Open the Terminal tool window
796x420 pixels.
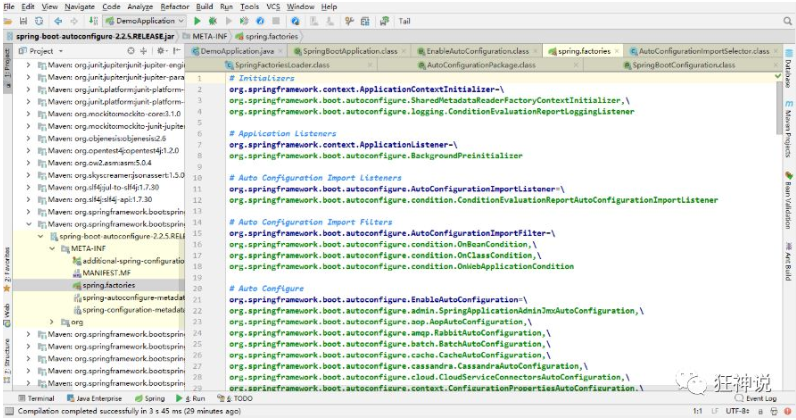tap(36, 398)
